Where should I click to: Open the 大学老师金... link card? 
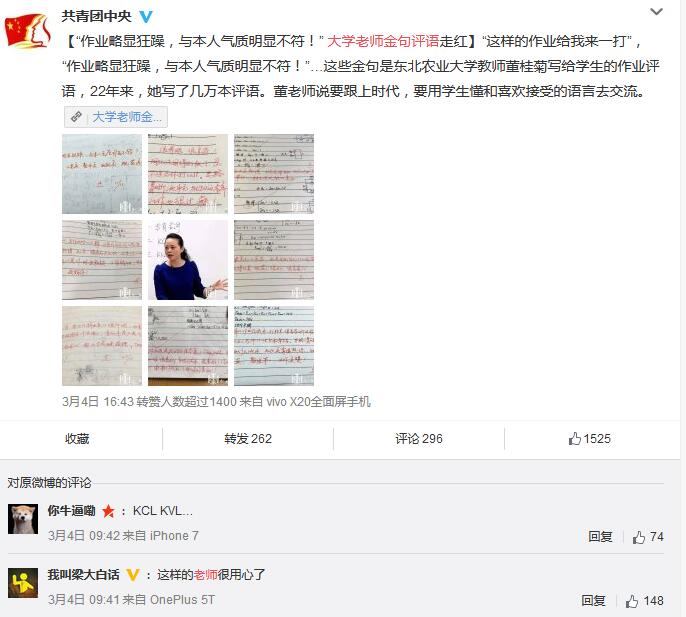pos(116,117)
